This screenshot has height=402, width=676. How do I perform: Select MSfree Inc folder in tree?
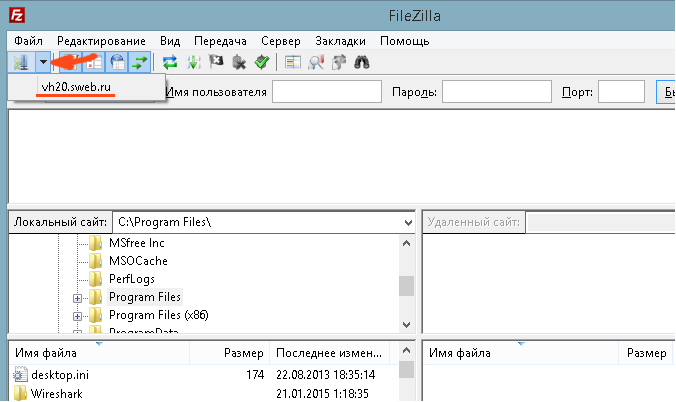coord(137,243)
